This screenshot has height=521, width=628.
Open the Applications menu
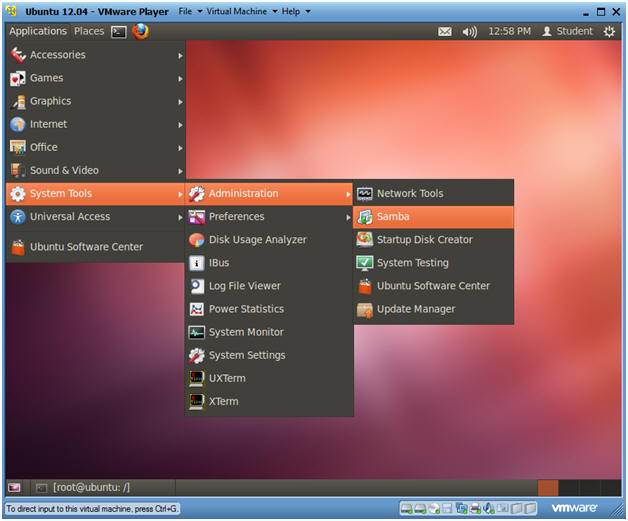pos(38,31)
